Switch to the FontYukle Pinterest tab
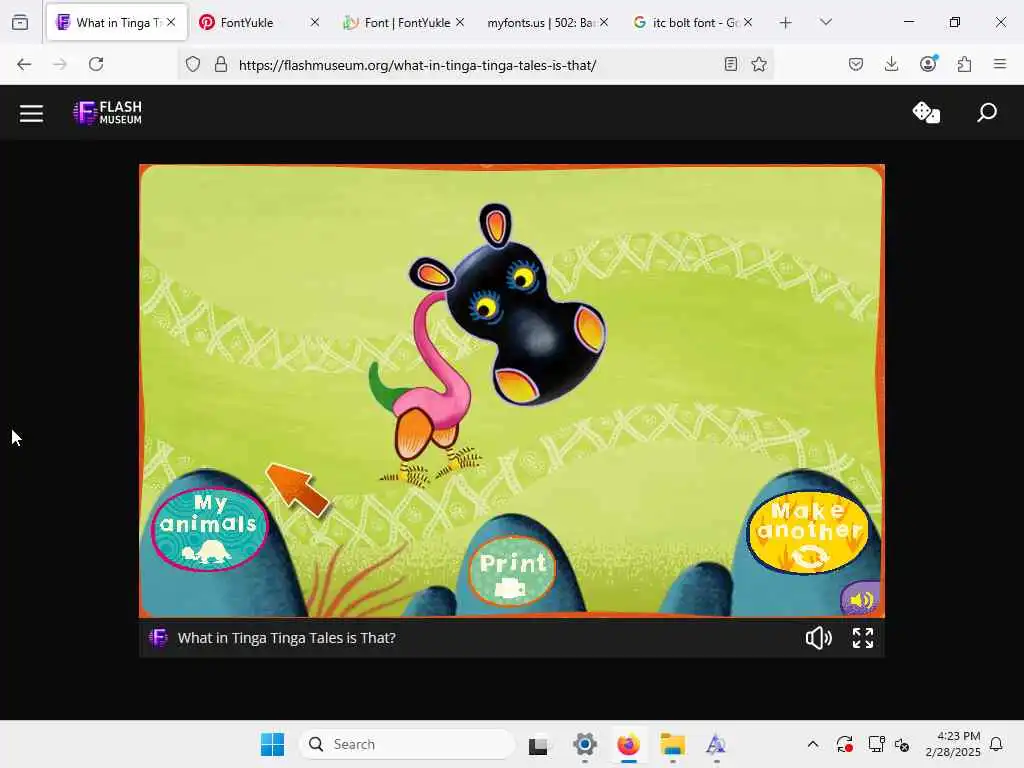Viewport: 1024px width, 768px height. [x=259, y=22]
